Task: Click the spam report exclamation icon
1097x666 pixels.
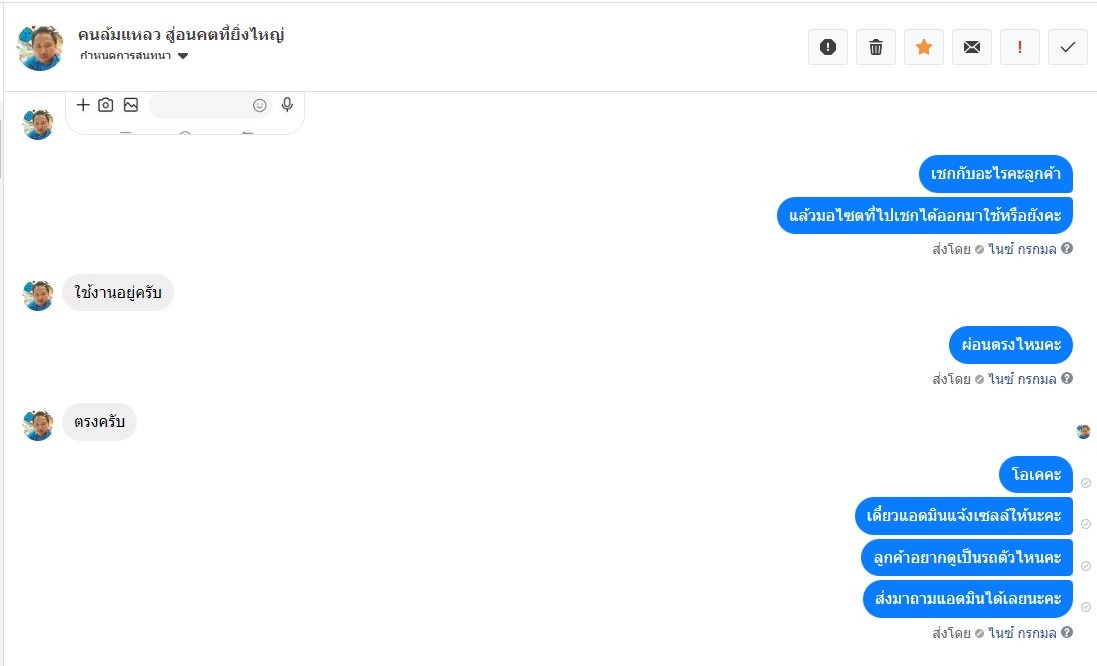Action: (828, 47)
